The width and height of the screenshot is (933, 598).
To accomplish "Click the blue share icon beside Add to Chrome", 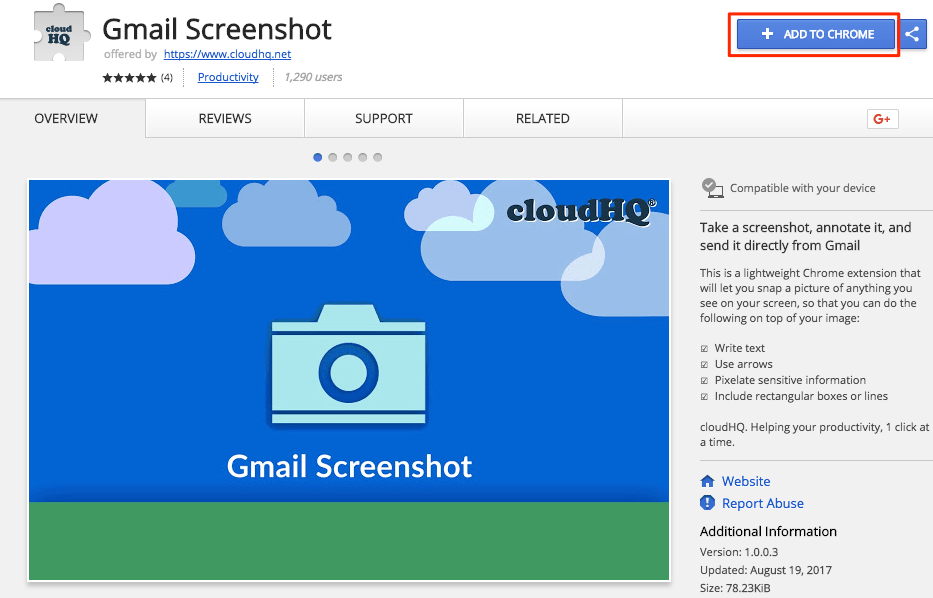I will [913, 34].
